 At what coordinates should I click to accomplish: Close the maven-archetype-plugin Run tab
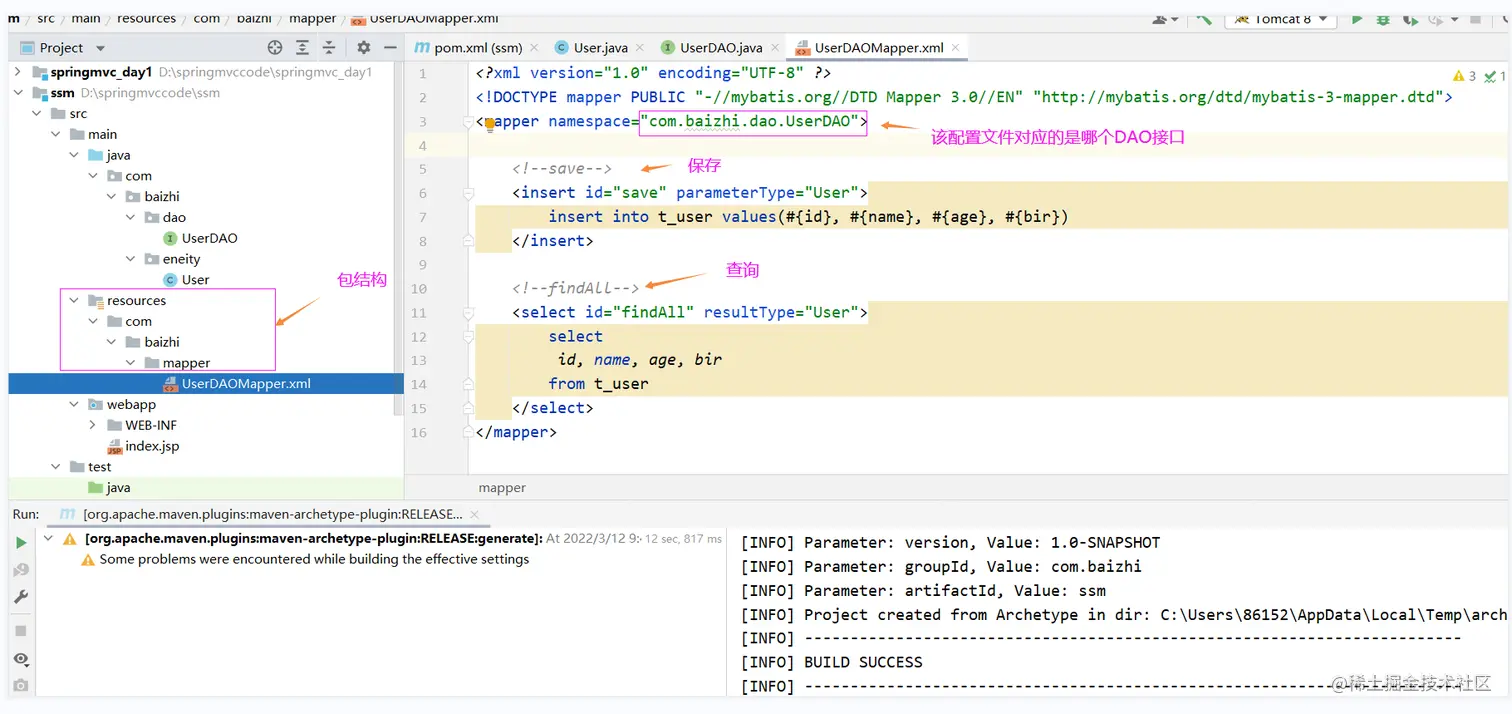476,514
